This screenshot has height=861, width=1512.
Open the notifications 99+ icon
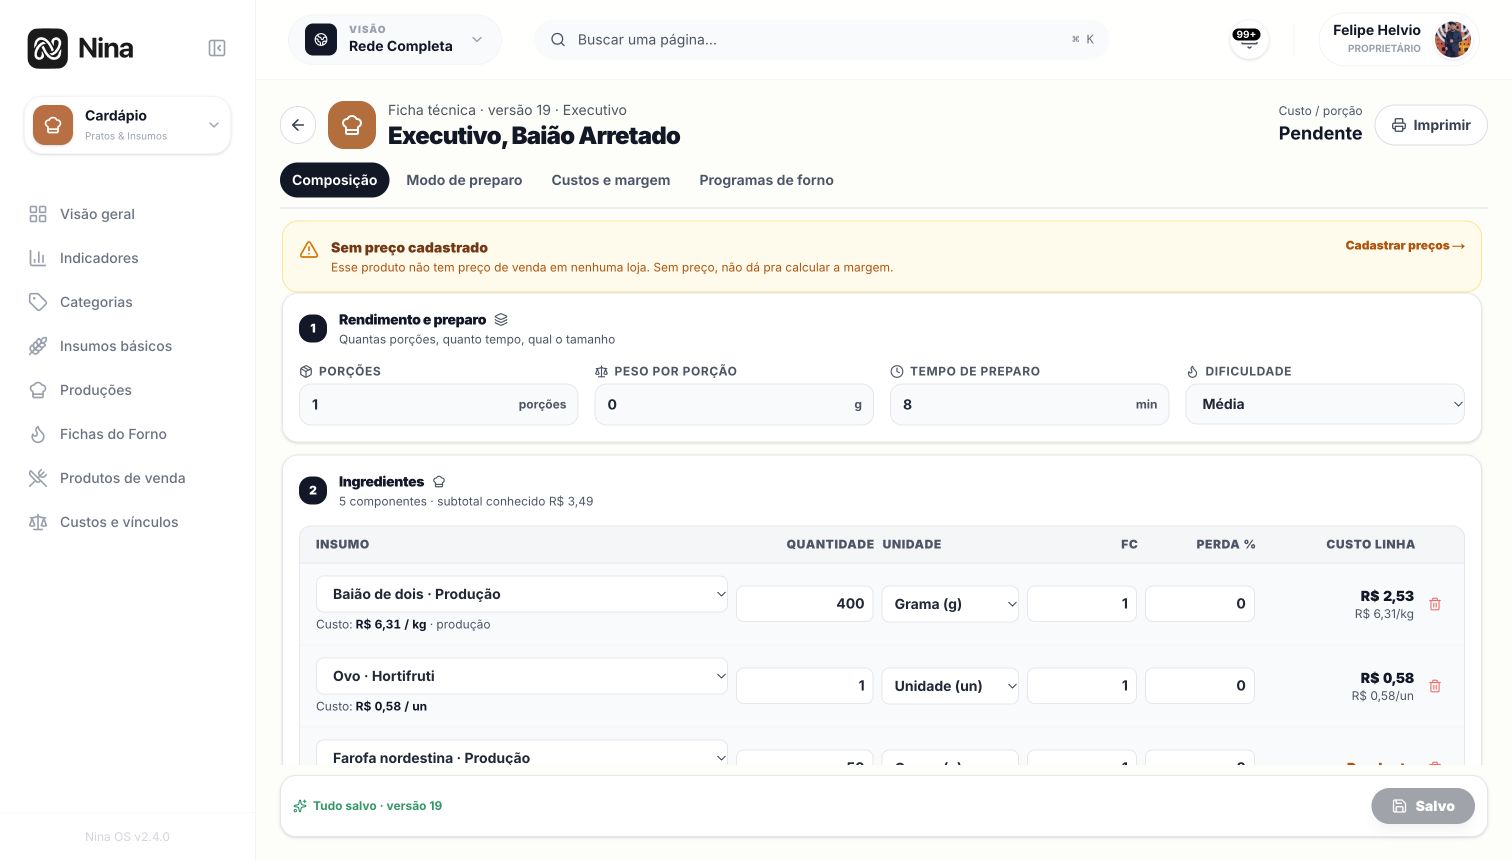click(1248, 39)
